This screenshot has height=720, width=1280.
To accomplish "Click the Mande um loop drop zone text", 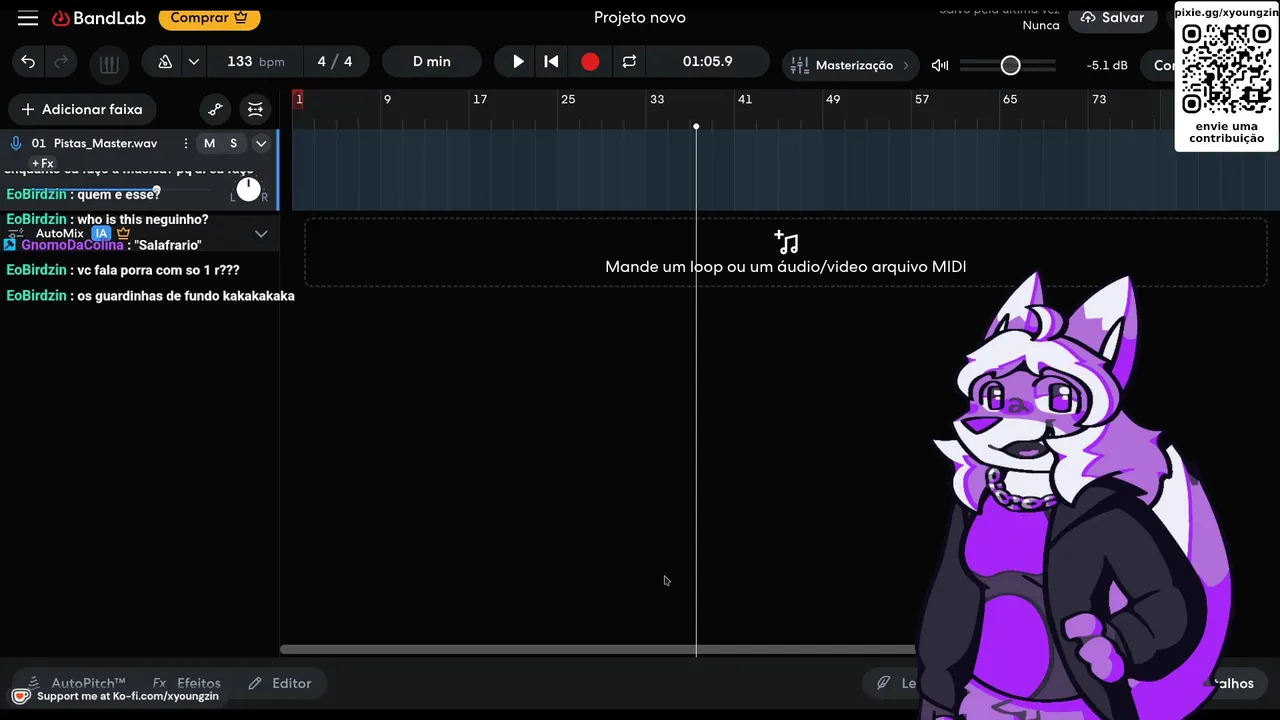I will (x=785, y=267).
